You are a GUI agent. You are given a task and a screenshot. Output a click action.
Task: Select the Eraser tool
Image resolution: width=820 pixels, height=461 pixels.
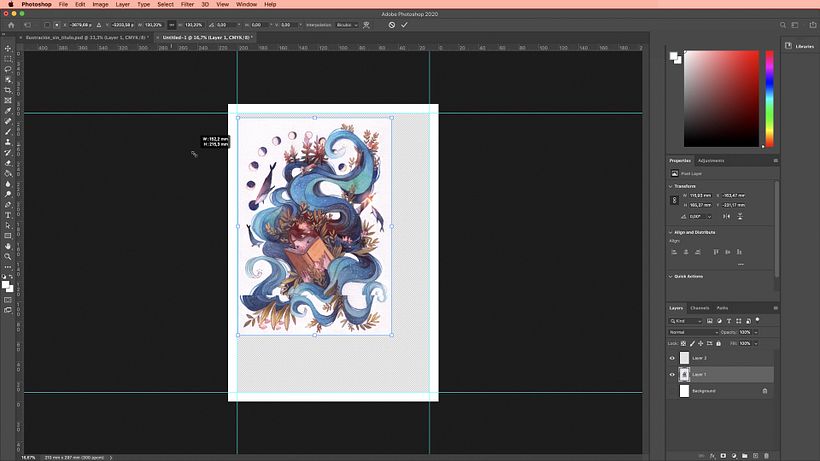pos(8,163)
